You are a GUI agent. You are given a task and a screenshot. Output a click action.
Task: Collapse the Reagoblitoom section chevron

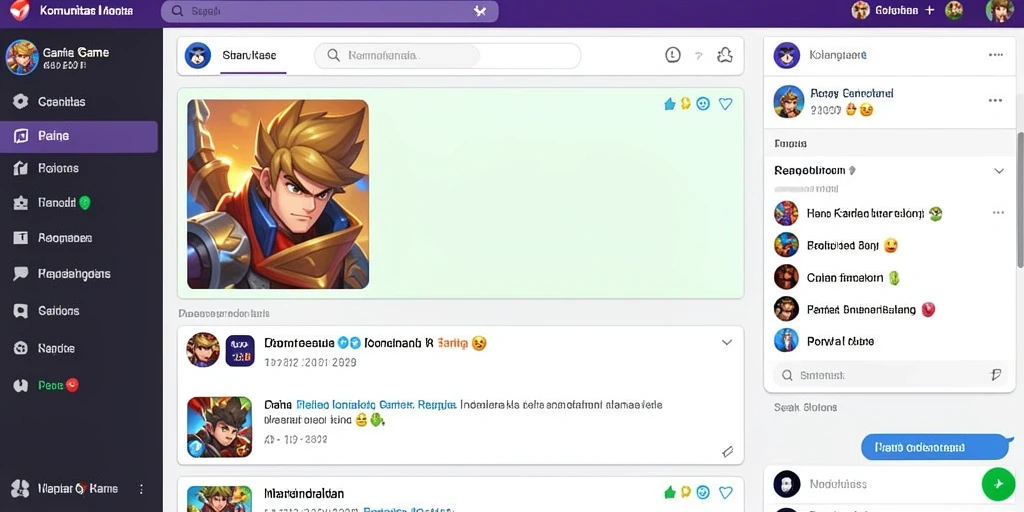point(999,171)
